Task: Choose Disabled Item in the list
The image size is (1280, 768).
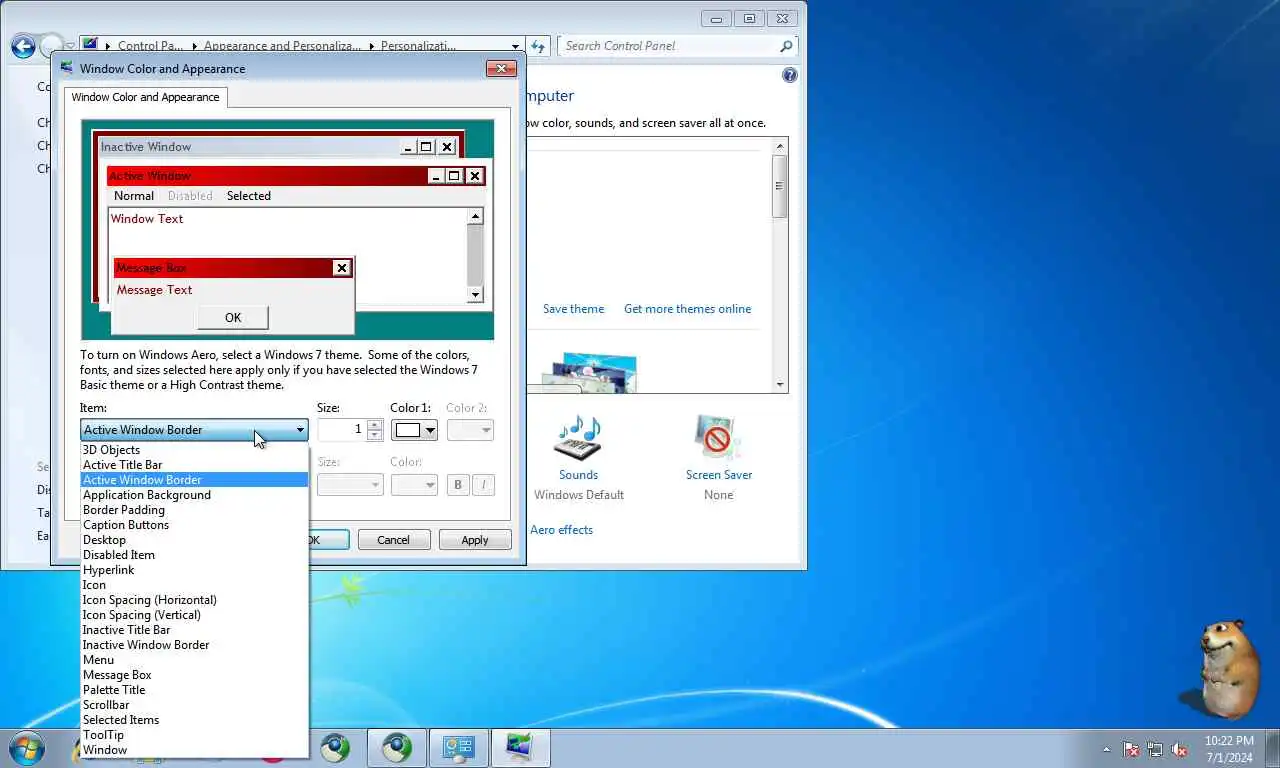Action: click(x=194, y=555)
